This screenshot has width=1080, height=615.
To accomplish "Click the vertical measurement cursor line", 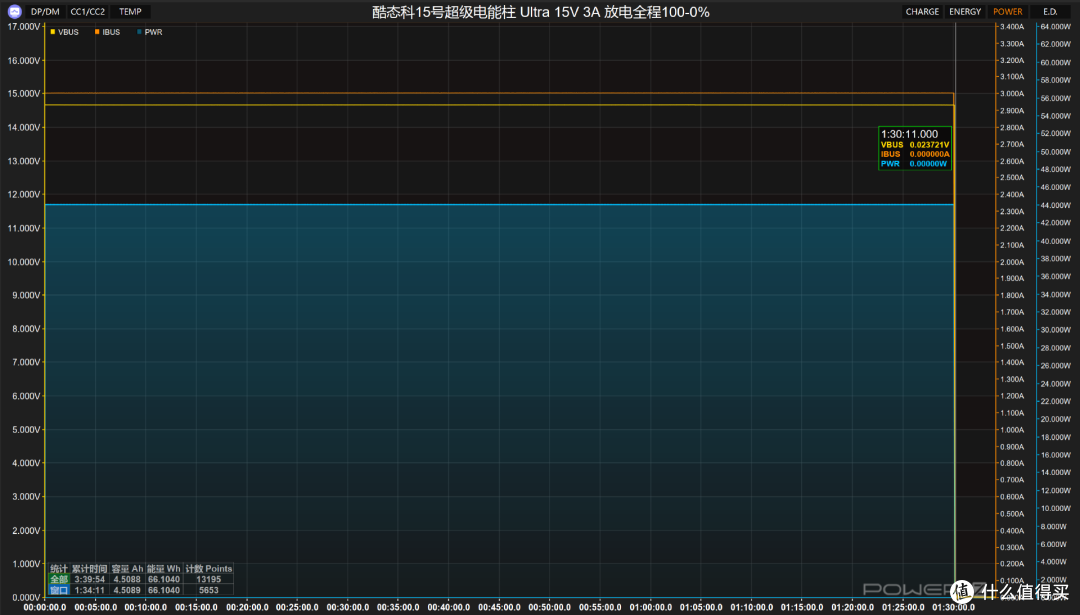I will [955, 310].
